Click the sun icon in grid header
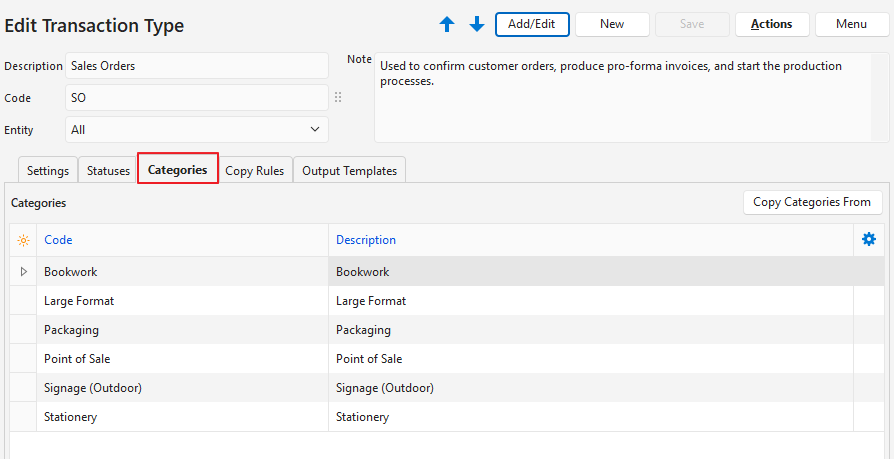Image resolution: width=894 pixels, height=459 pixels. (23, 240)
